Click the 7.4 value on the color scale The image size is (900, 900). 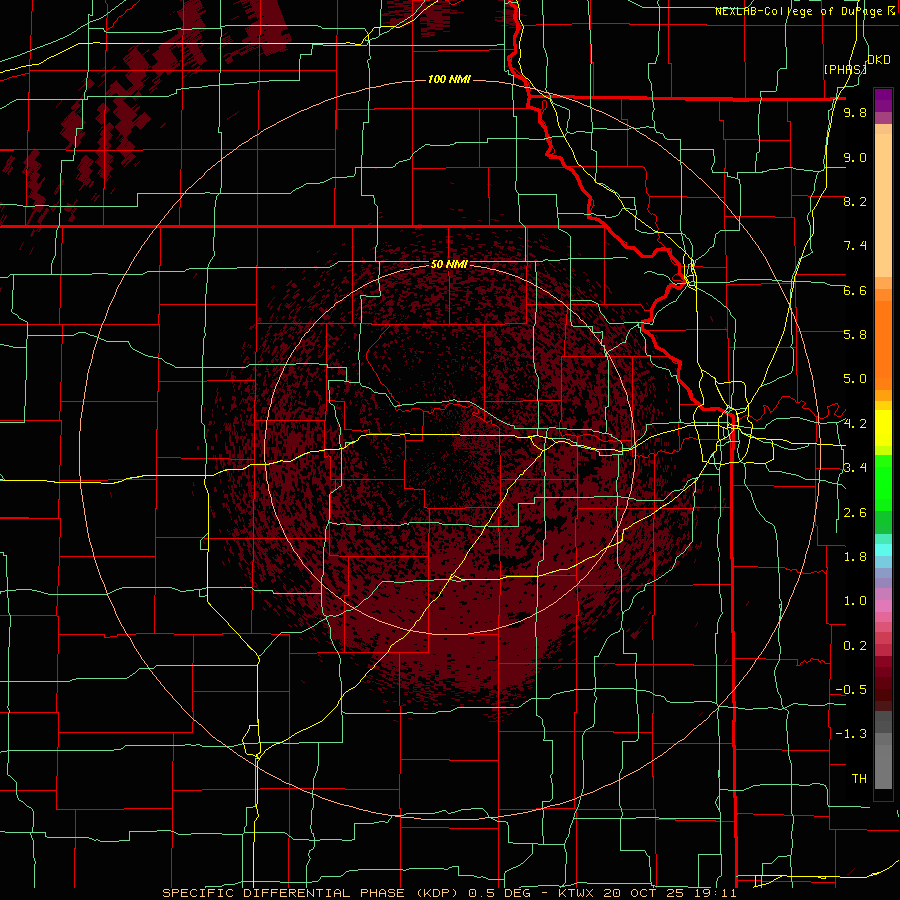click(855, 246)
